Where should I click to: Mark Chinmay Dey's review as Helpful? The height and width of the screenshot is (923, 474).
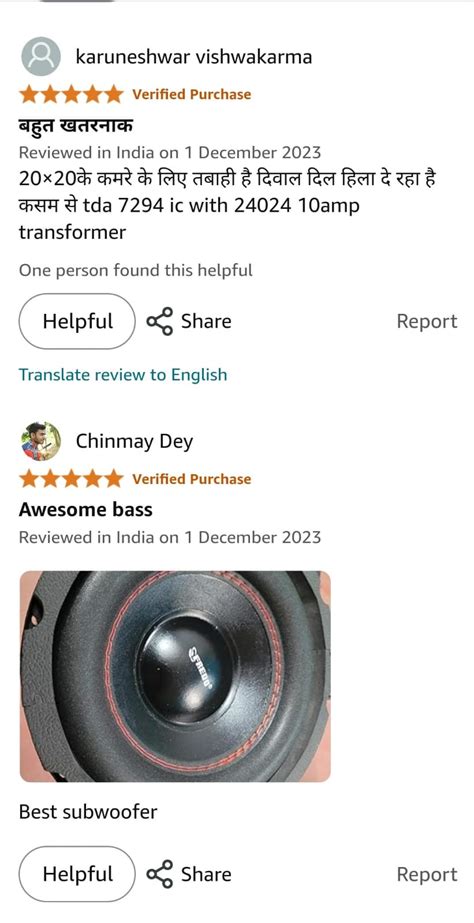pos(77,874)
